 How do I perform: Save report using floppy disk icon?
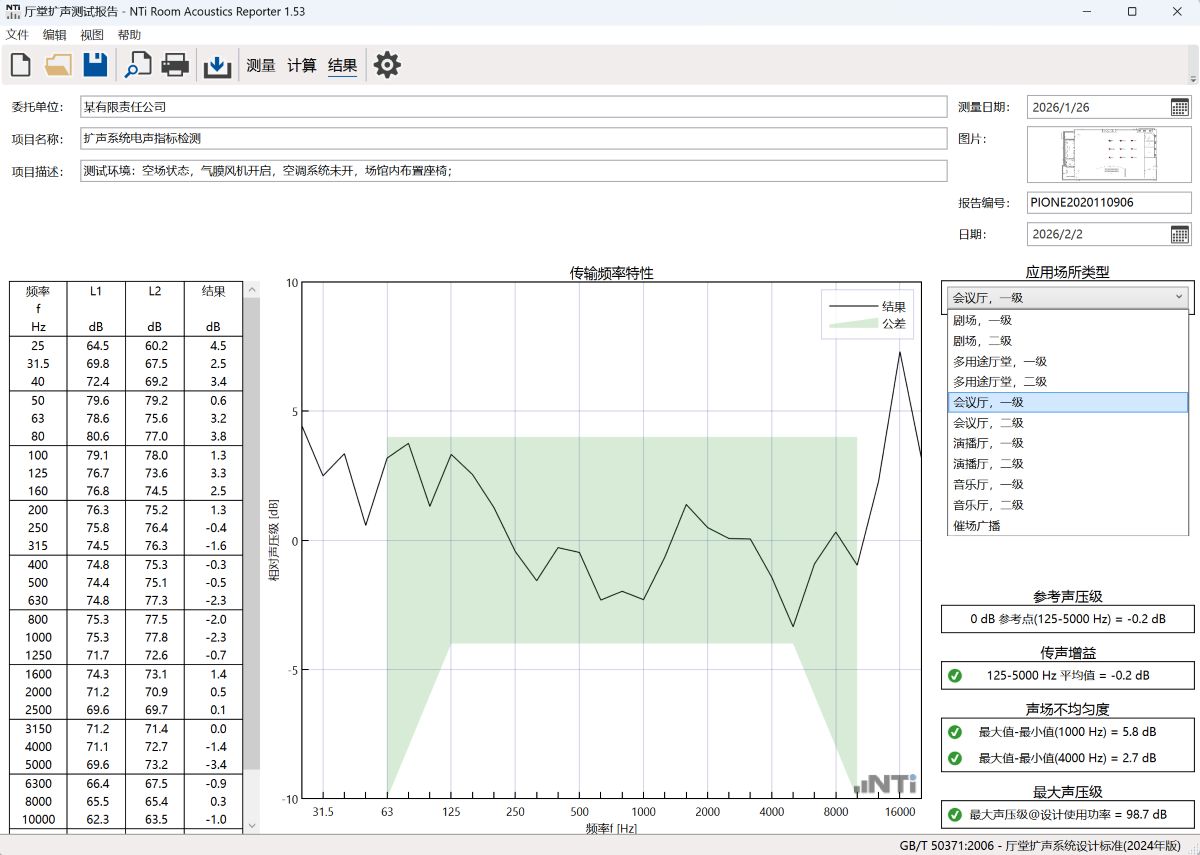[95, 65]
